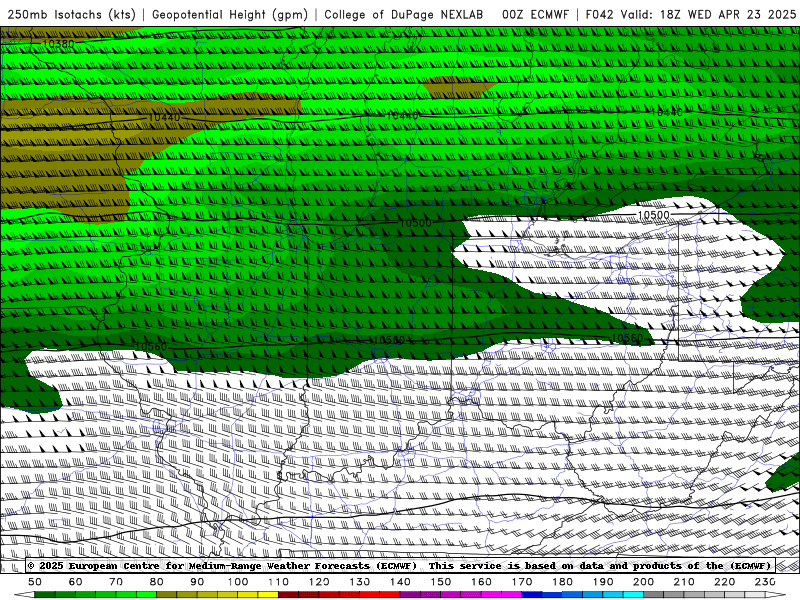
Task: Select the bright red swatch left of 140
Action: (390, 595)
